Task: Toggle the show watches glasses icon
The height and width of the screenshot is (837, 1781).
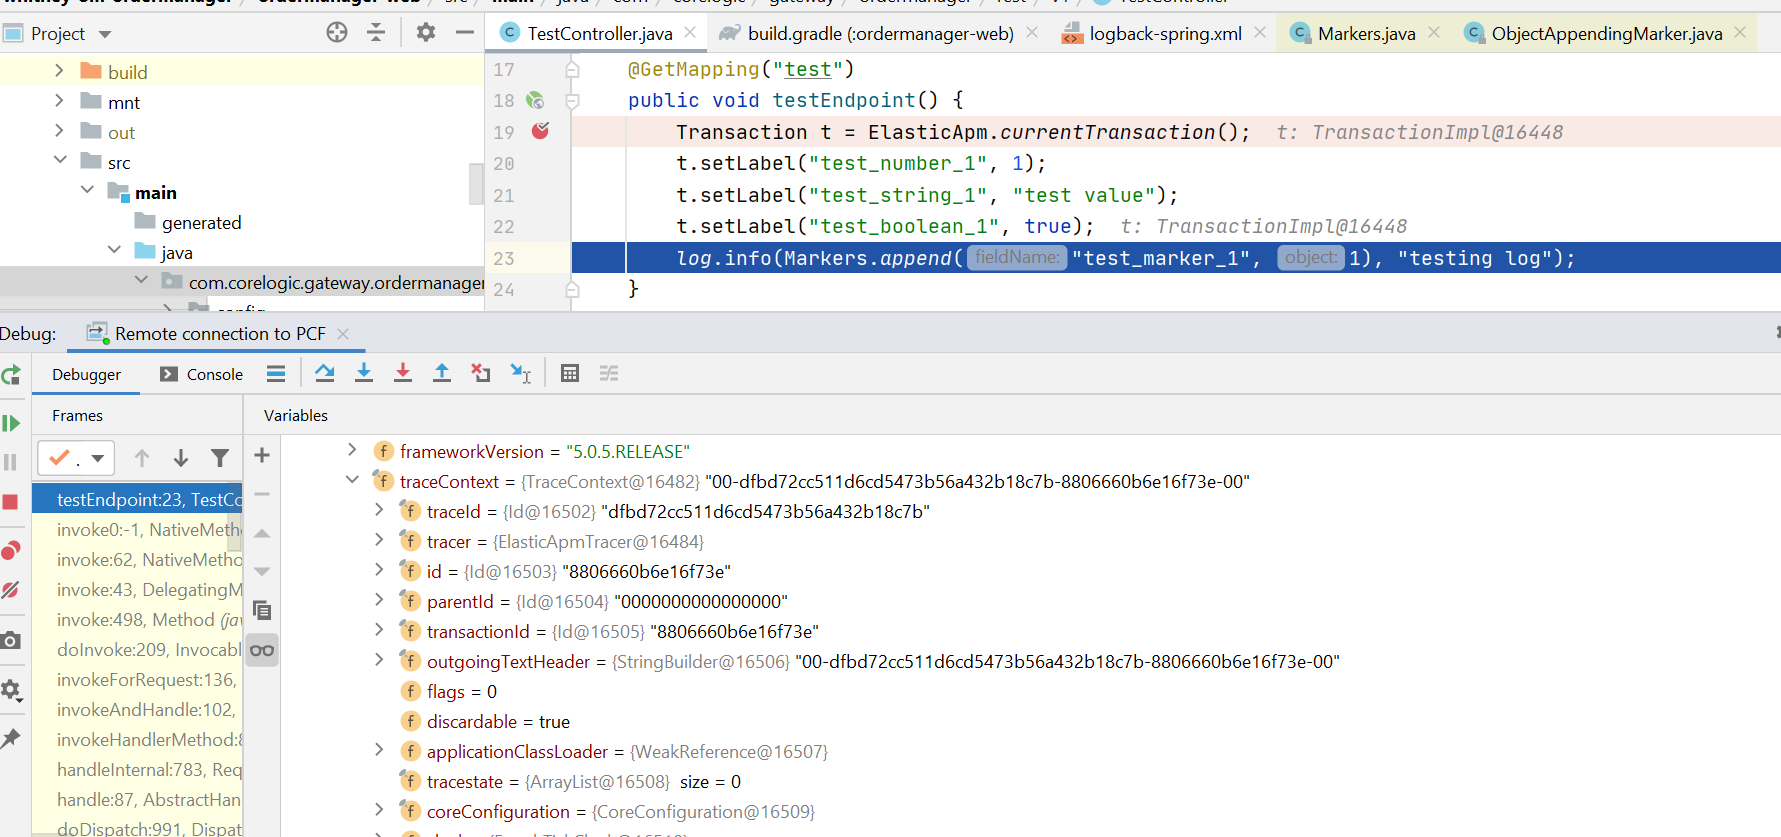Action: click(x=262, y=650)
